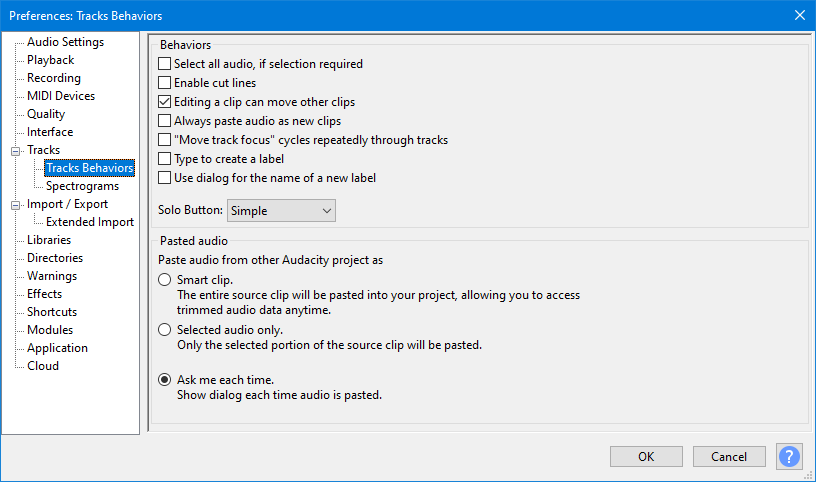Collapse the Tracks tree node
The height and width of the screenshot is (482, 816).
16,151
